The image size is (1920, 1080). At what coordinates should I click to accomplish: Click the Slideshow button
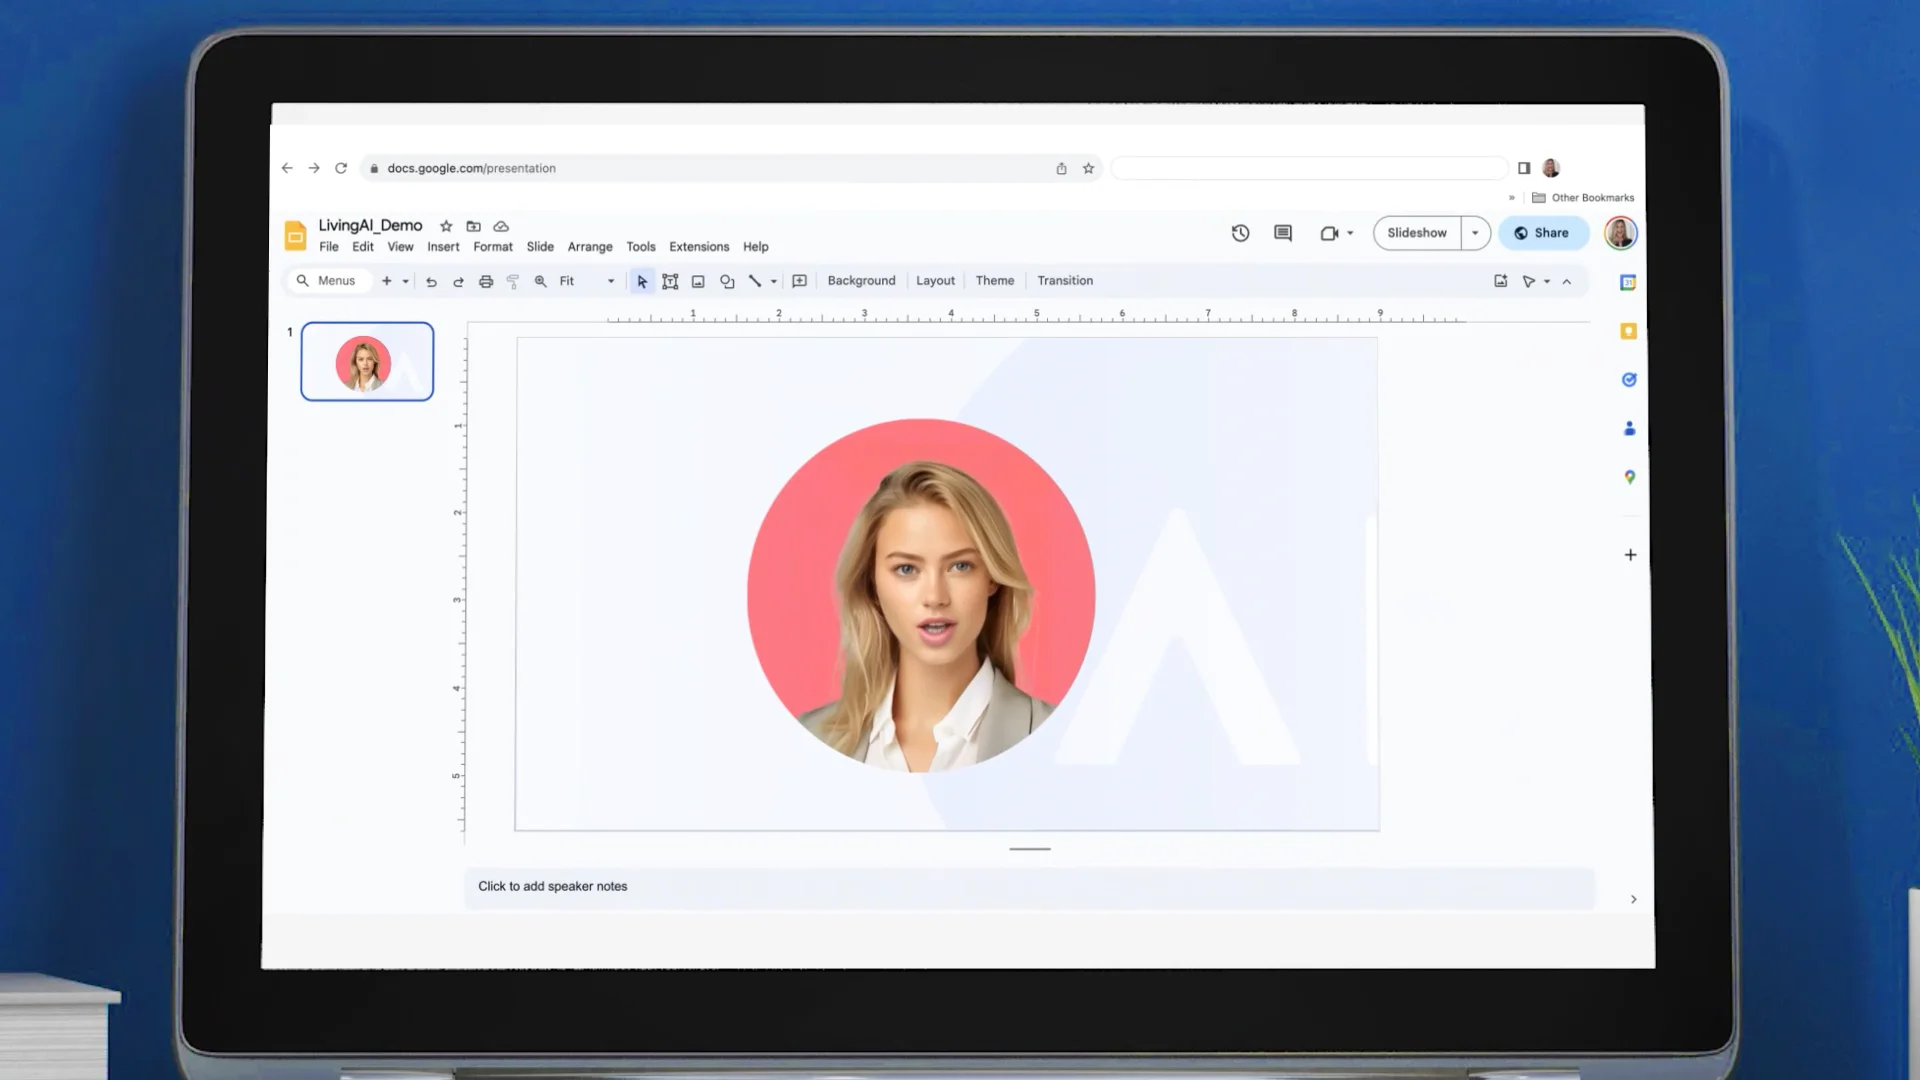[x=1417, y=233]
